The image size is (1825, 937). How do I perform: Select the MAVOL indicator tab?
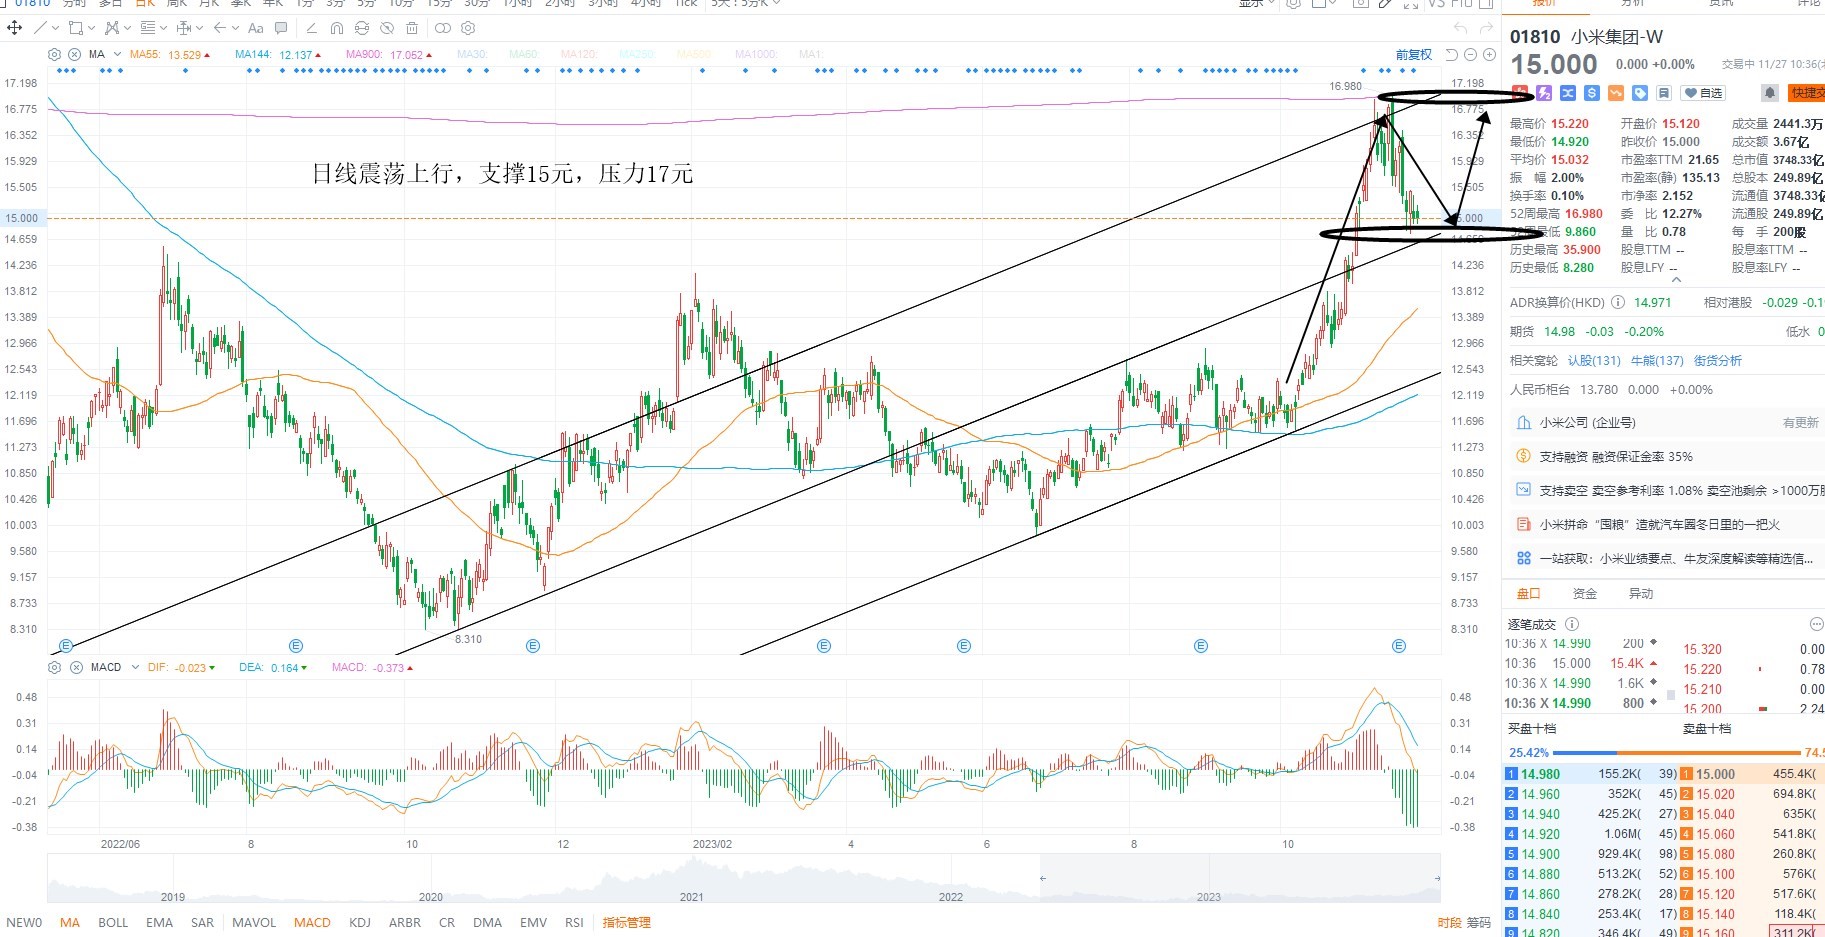(x=254, y=922)
